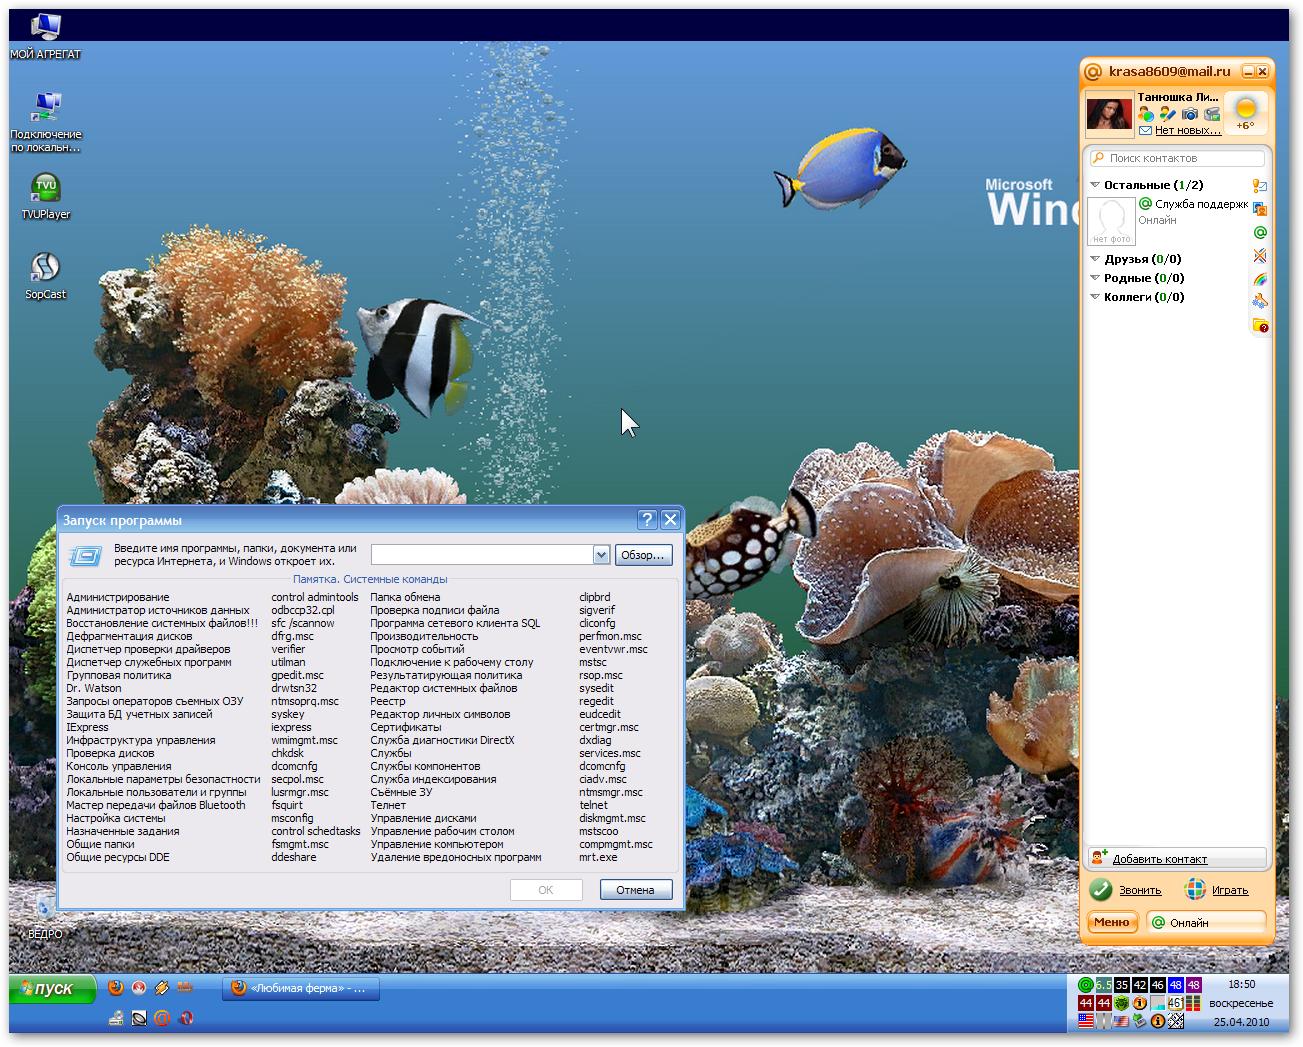The image size is (1303, 1047).
Task: Launch Mail.ru Agent from quick launch
Action: click(162, 1018)
